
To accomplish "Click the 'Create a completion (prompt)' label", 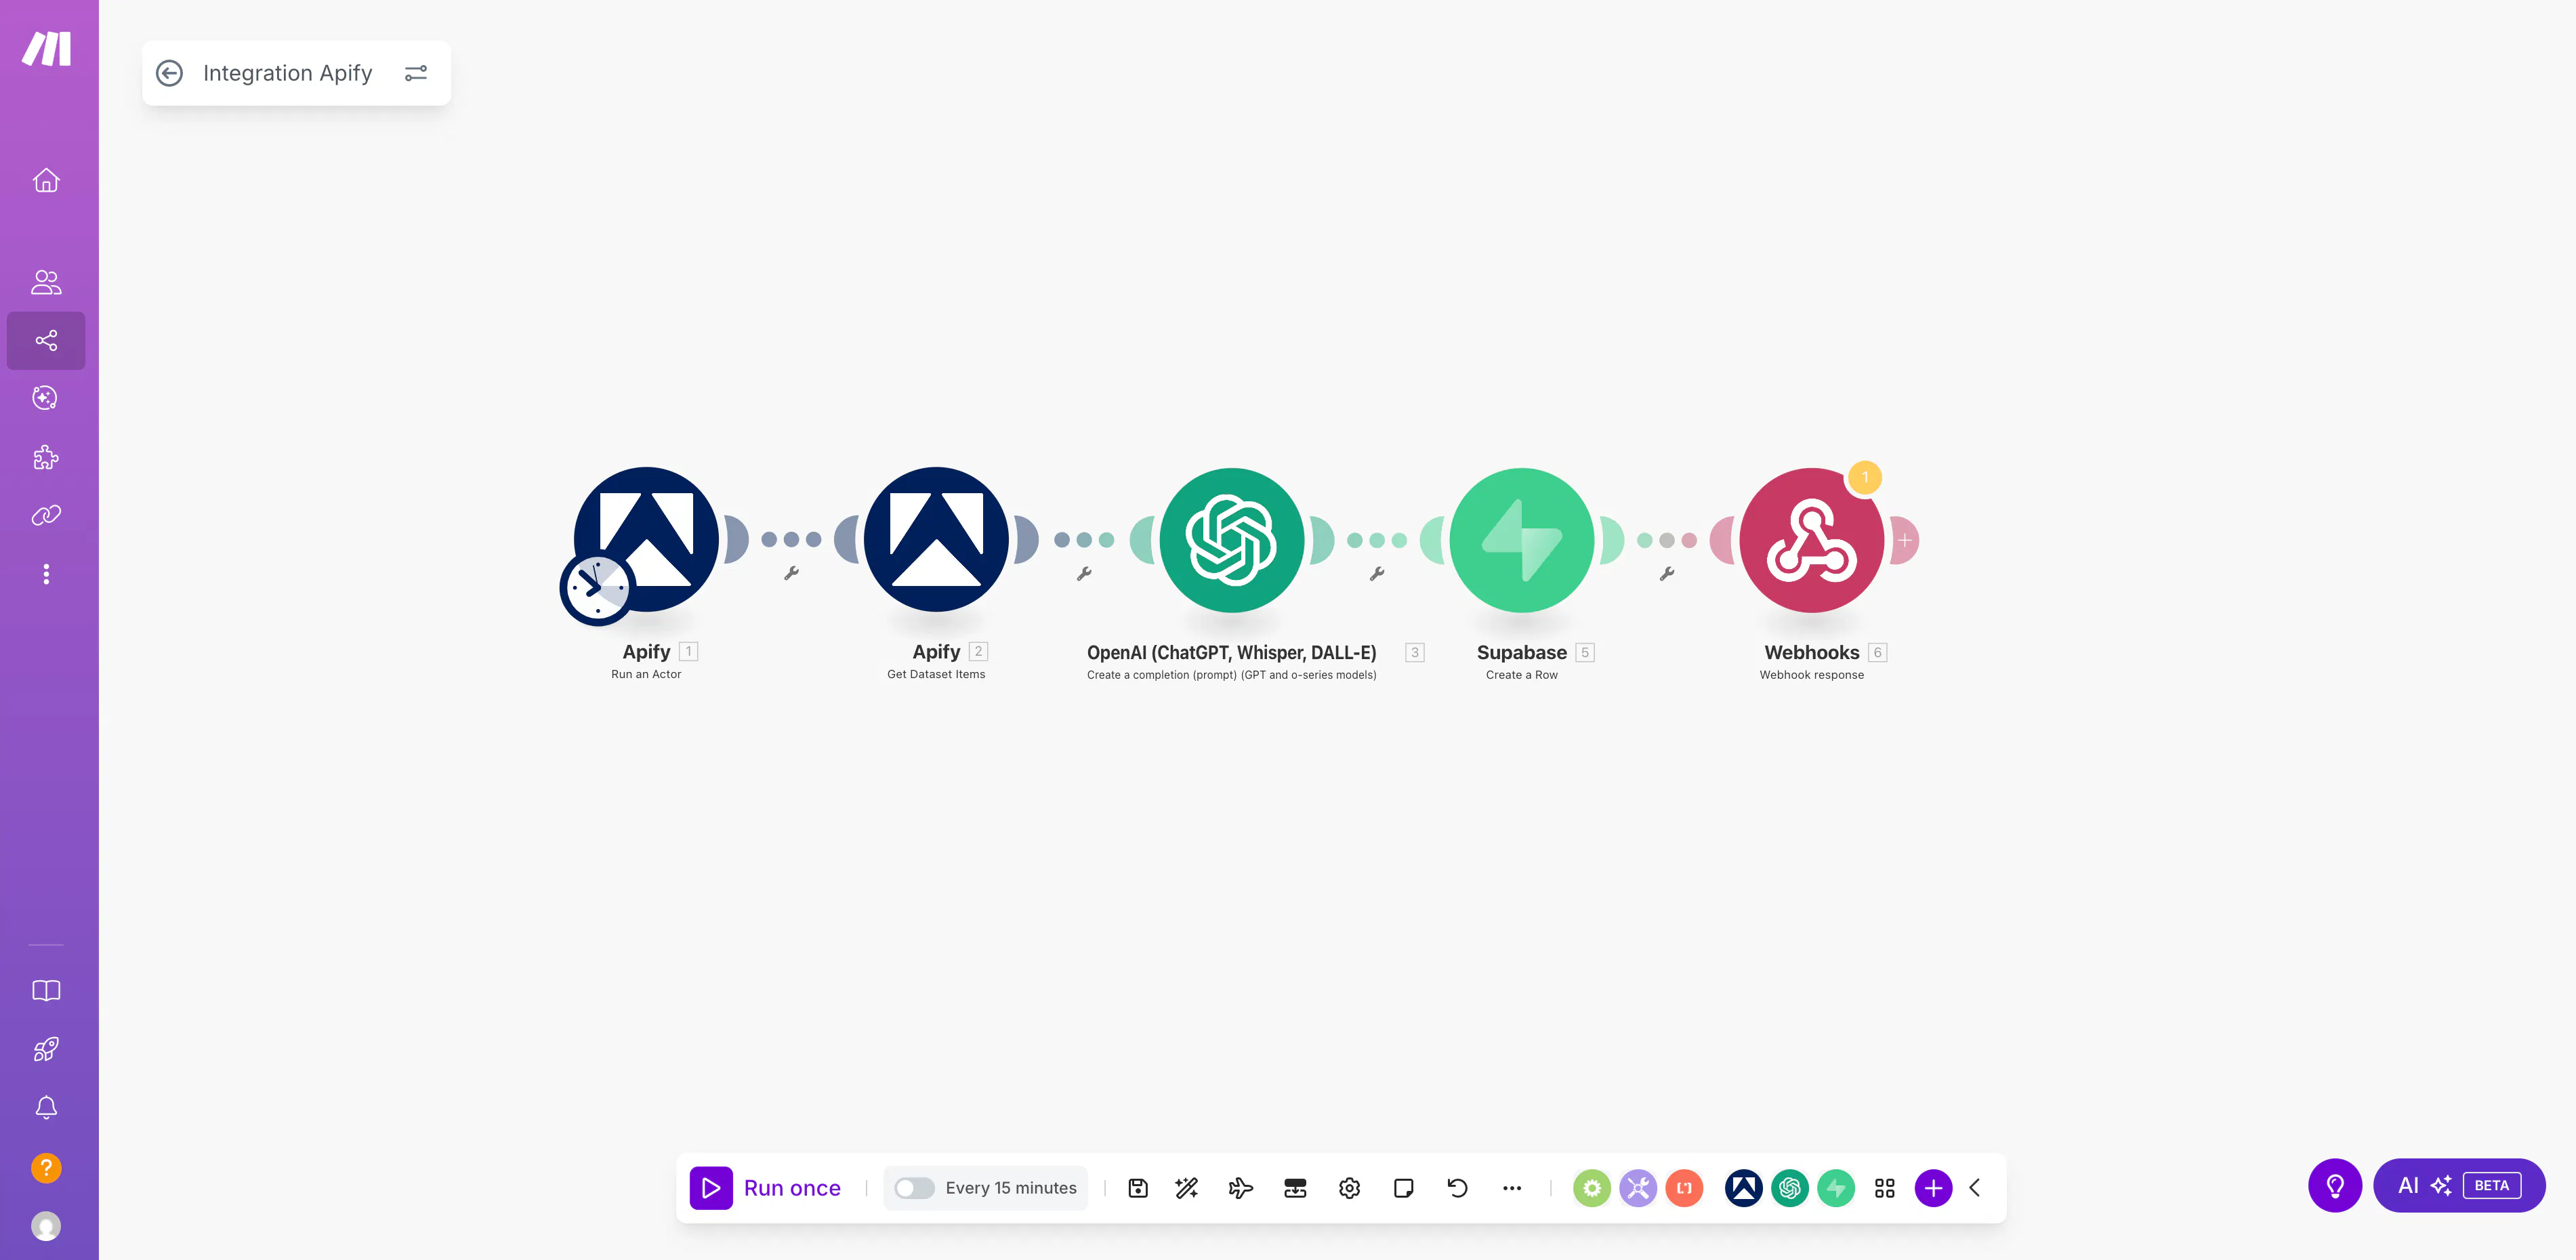I will (1232, 676).
